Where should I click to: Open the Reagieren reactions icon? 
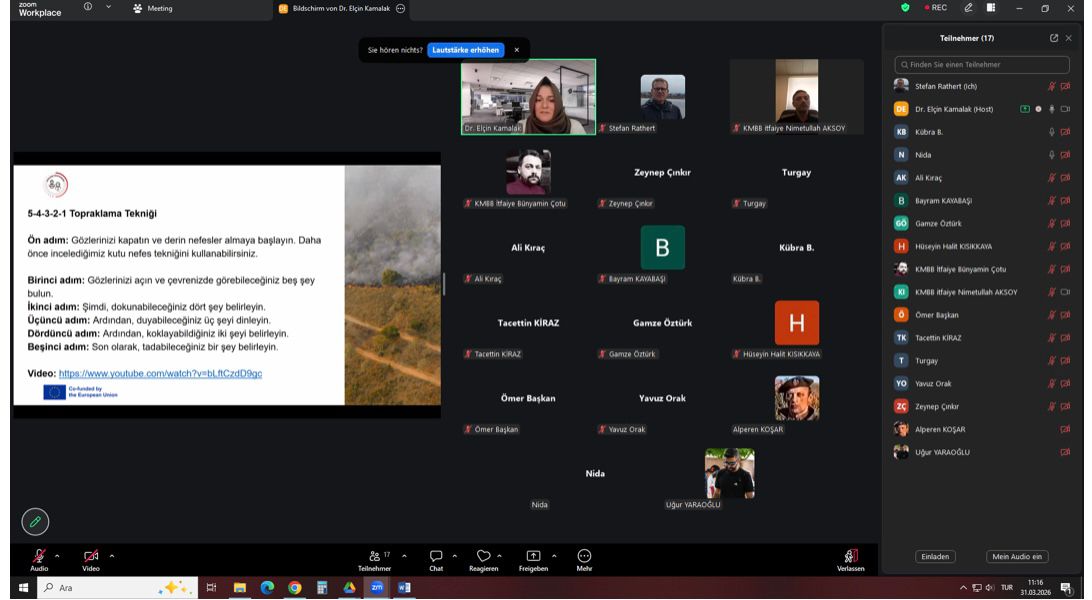point(483,556)
